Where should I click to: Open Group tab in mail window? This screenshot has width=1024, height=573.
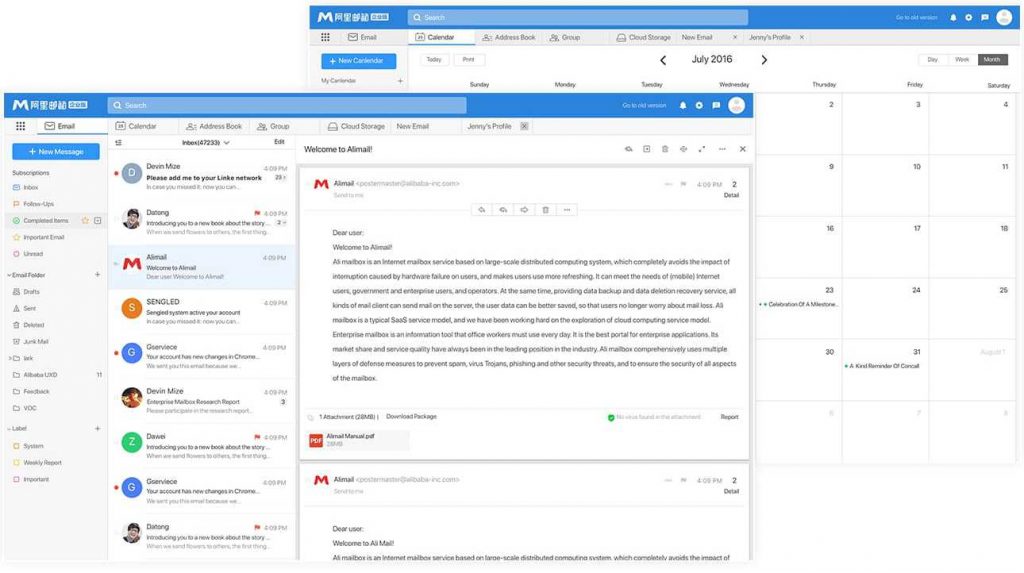coord(273,126)
